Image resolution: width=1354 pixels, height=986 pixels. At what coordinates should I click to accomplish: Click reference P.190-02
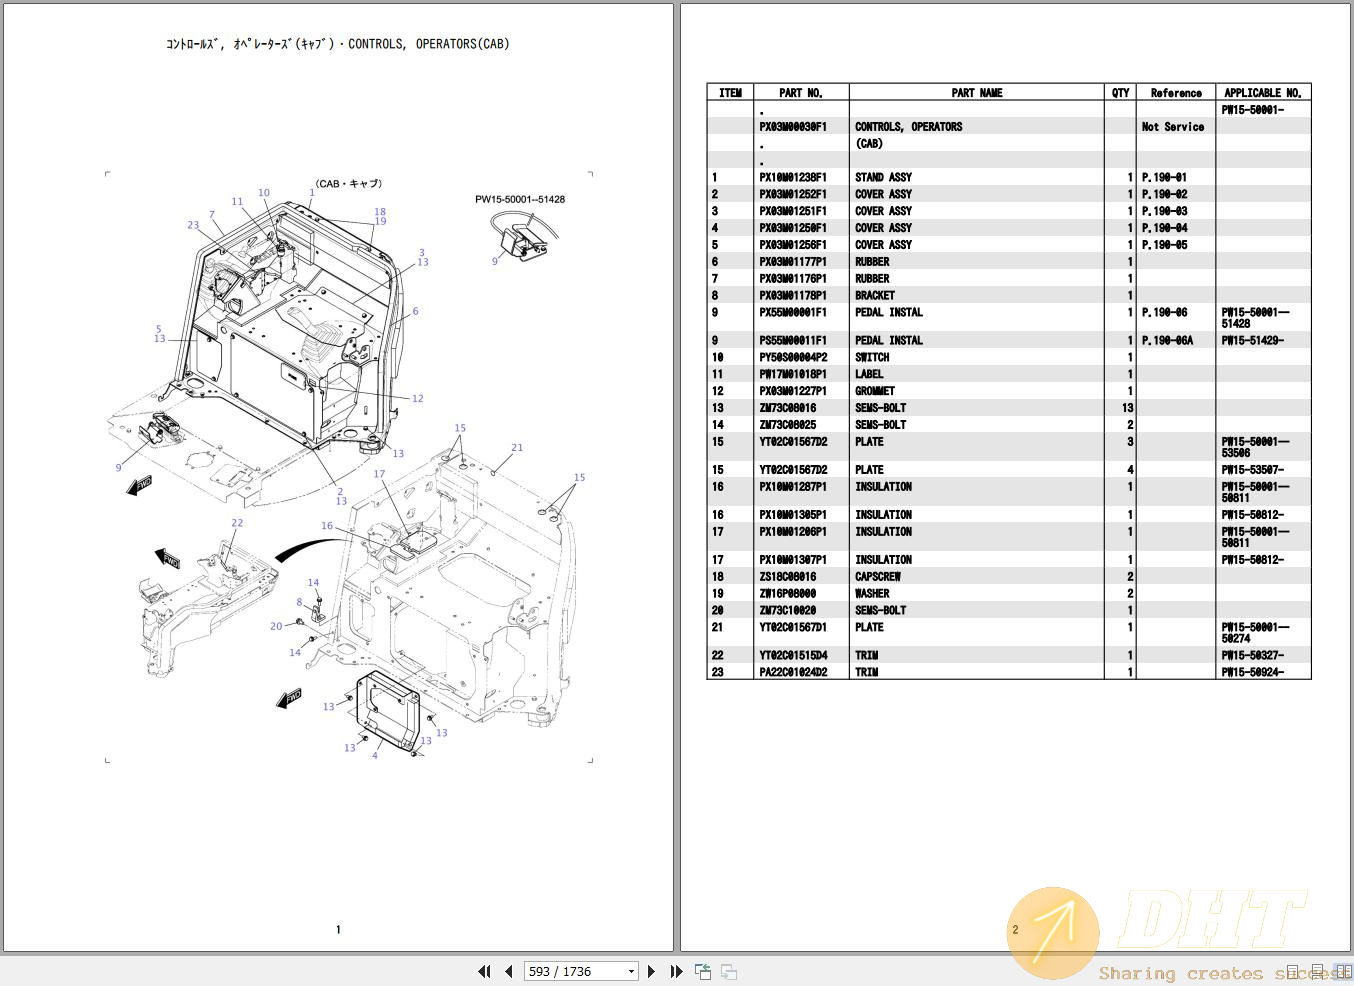[1165, 195]
